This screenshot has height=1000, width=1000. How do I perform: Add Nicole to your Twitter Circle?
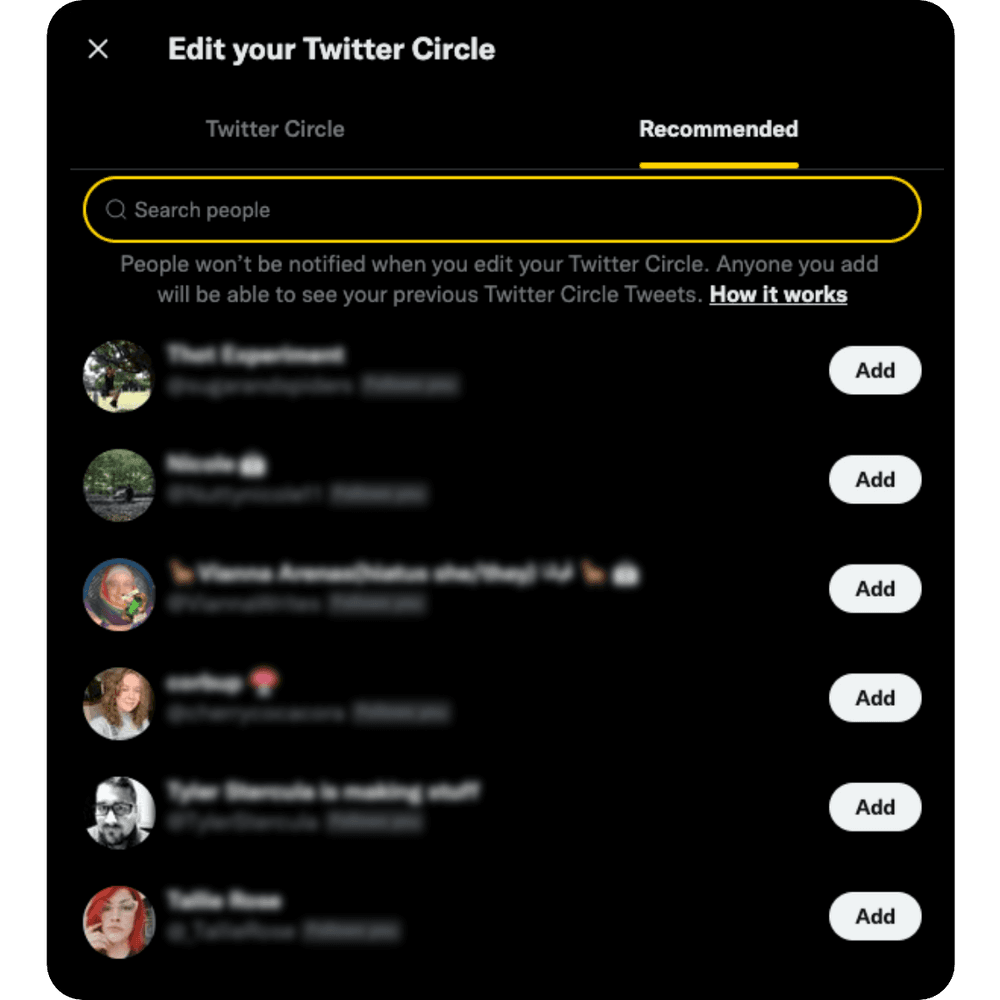pyautogui.click(x=874, y=480)
